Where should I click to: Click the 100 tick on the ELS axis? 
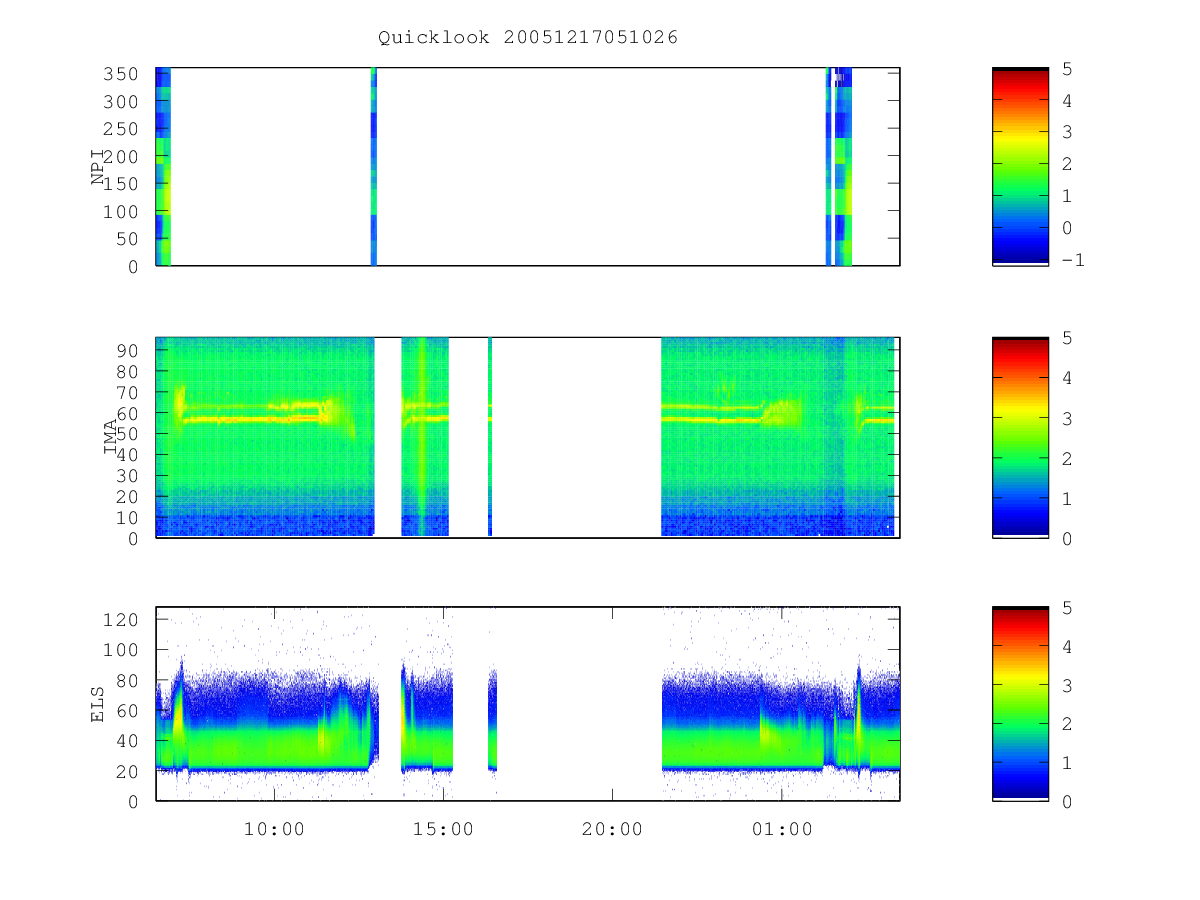point(122,650)
